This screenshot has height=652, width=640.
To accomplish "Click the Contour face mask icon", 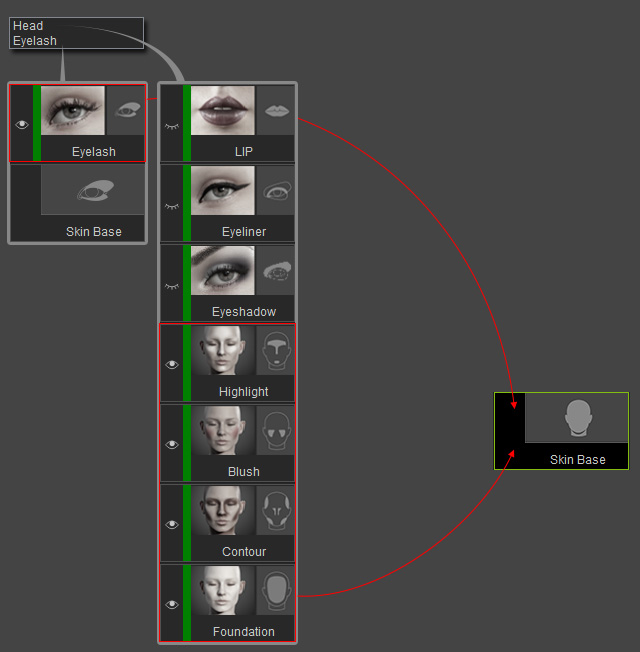I will 276,511.
